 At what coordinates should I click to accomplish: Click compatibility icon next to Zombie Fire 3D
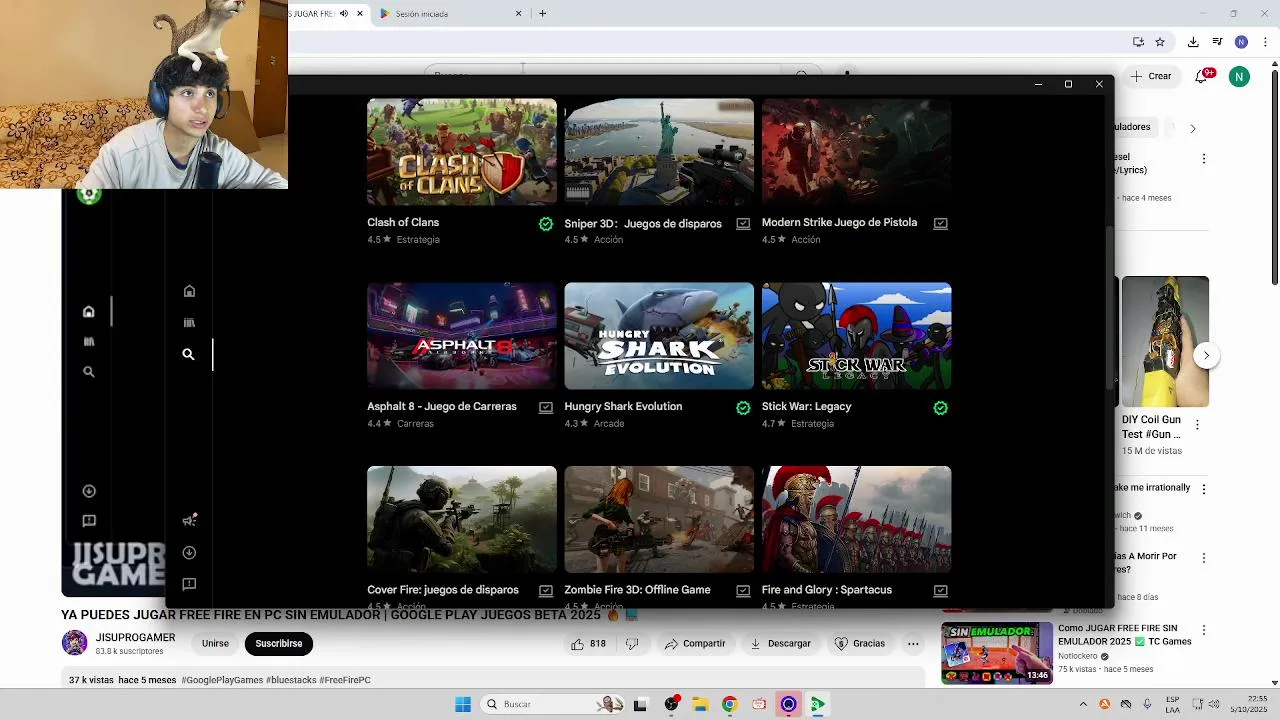pos(743,591)
